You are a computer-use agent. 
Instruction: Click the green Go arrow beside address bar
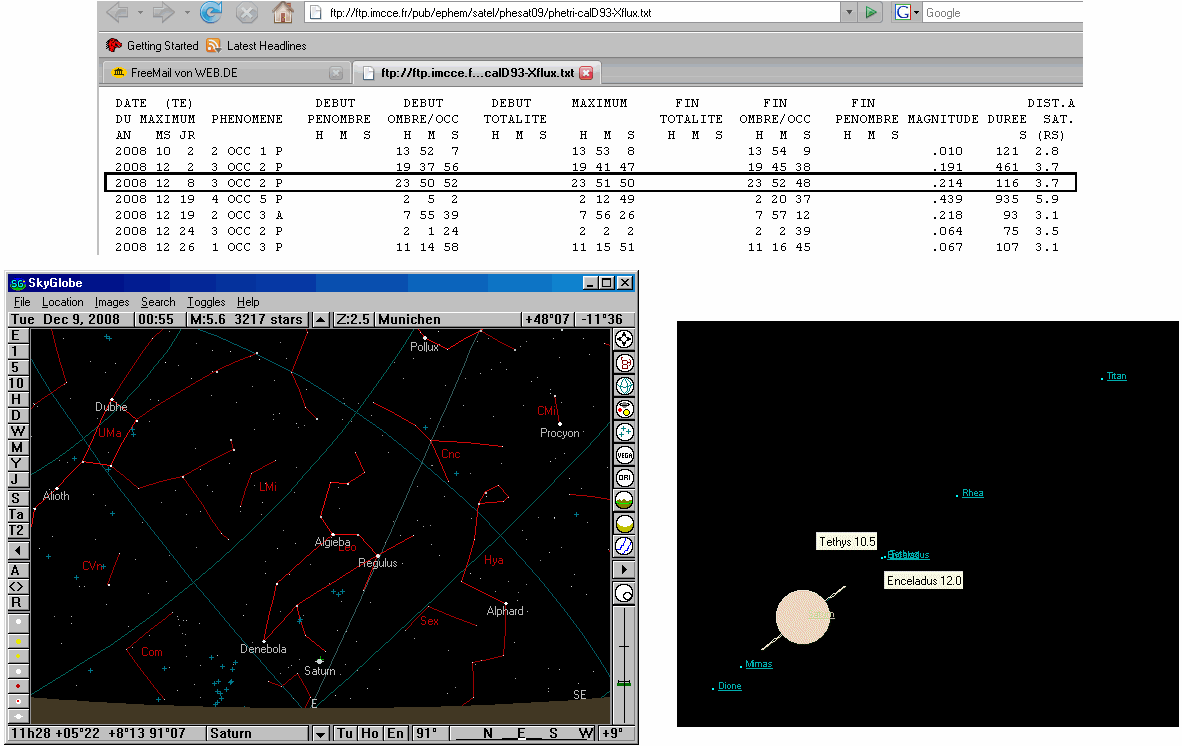(x=872, y=12)
